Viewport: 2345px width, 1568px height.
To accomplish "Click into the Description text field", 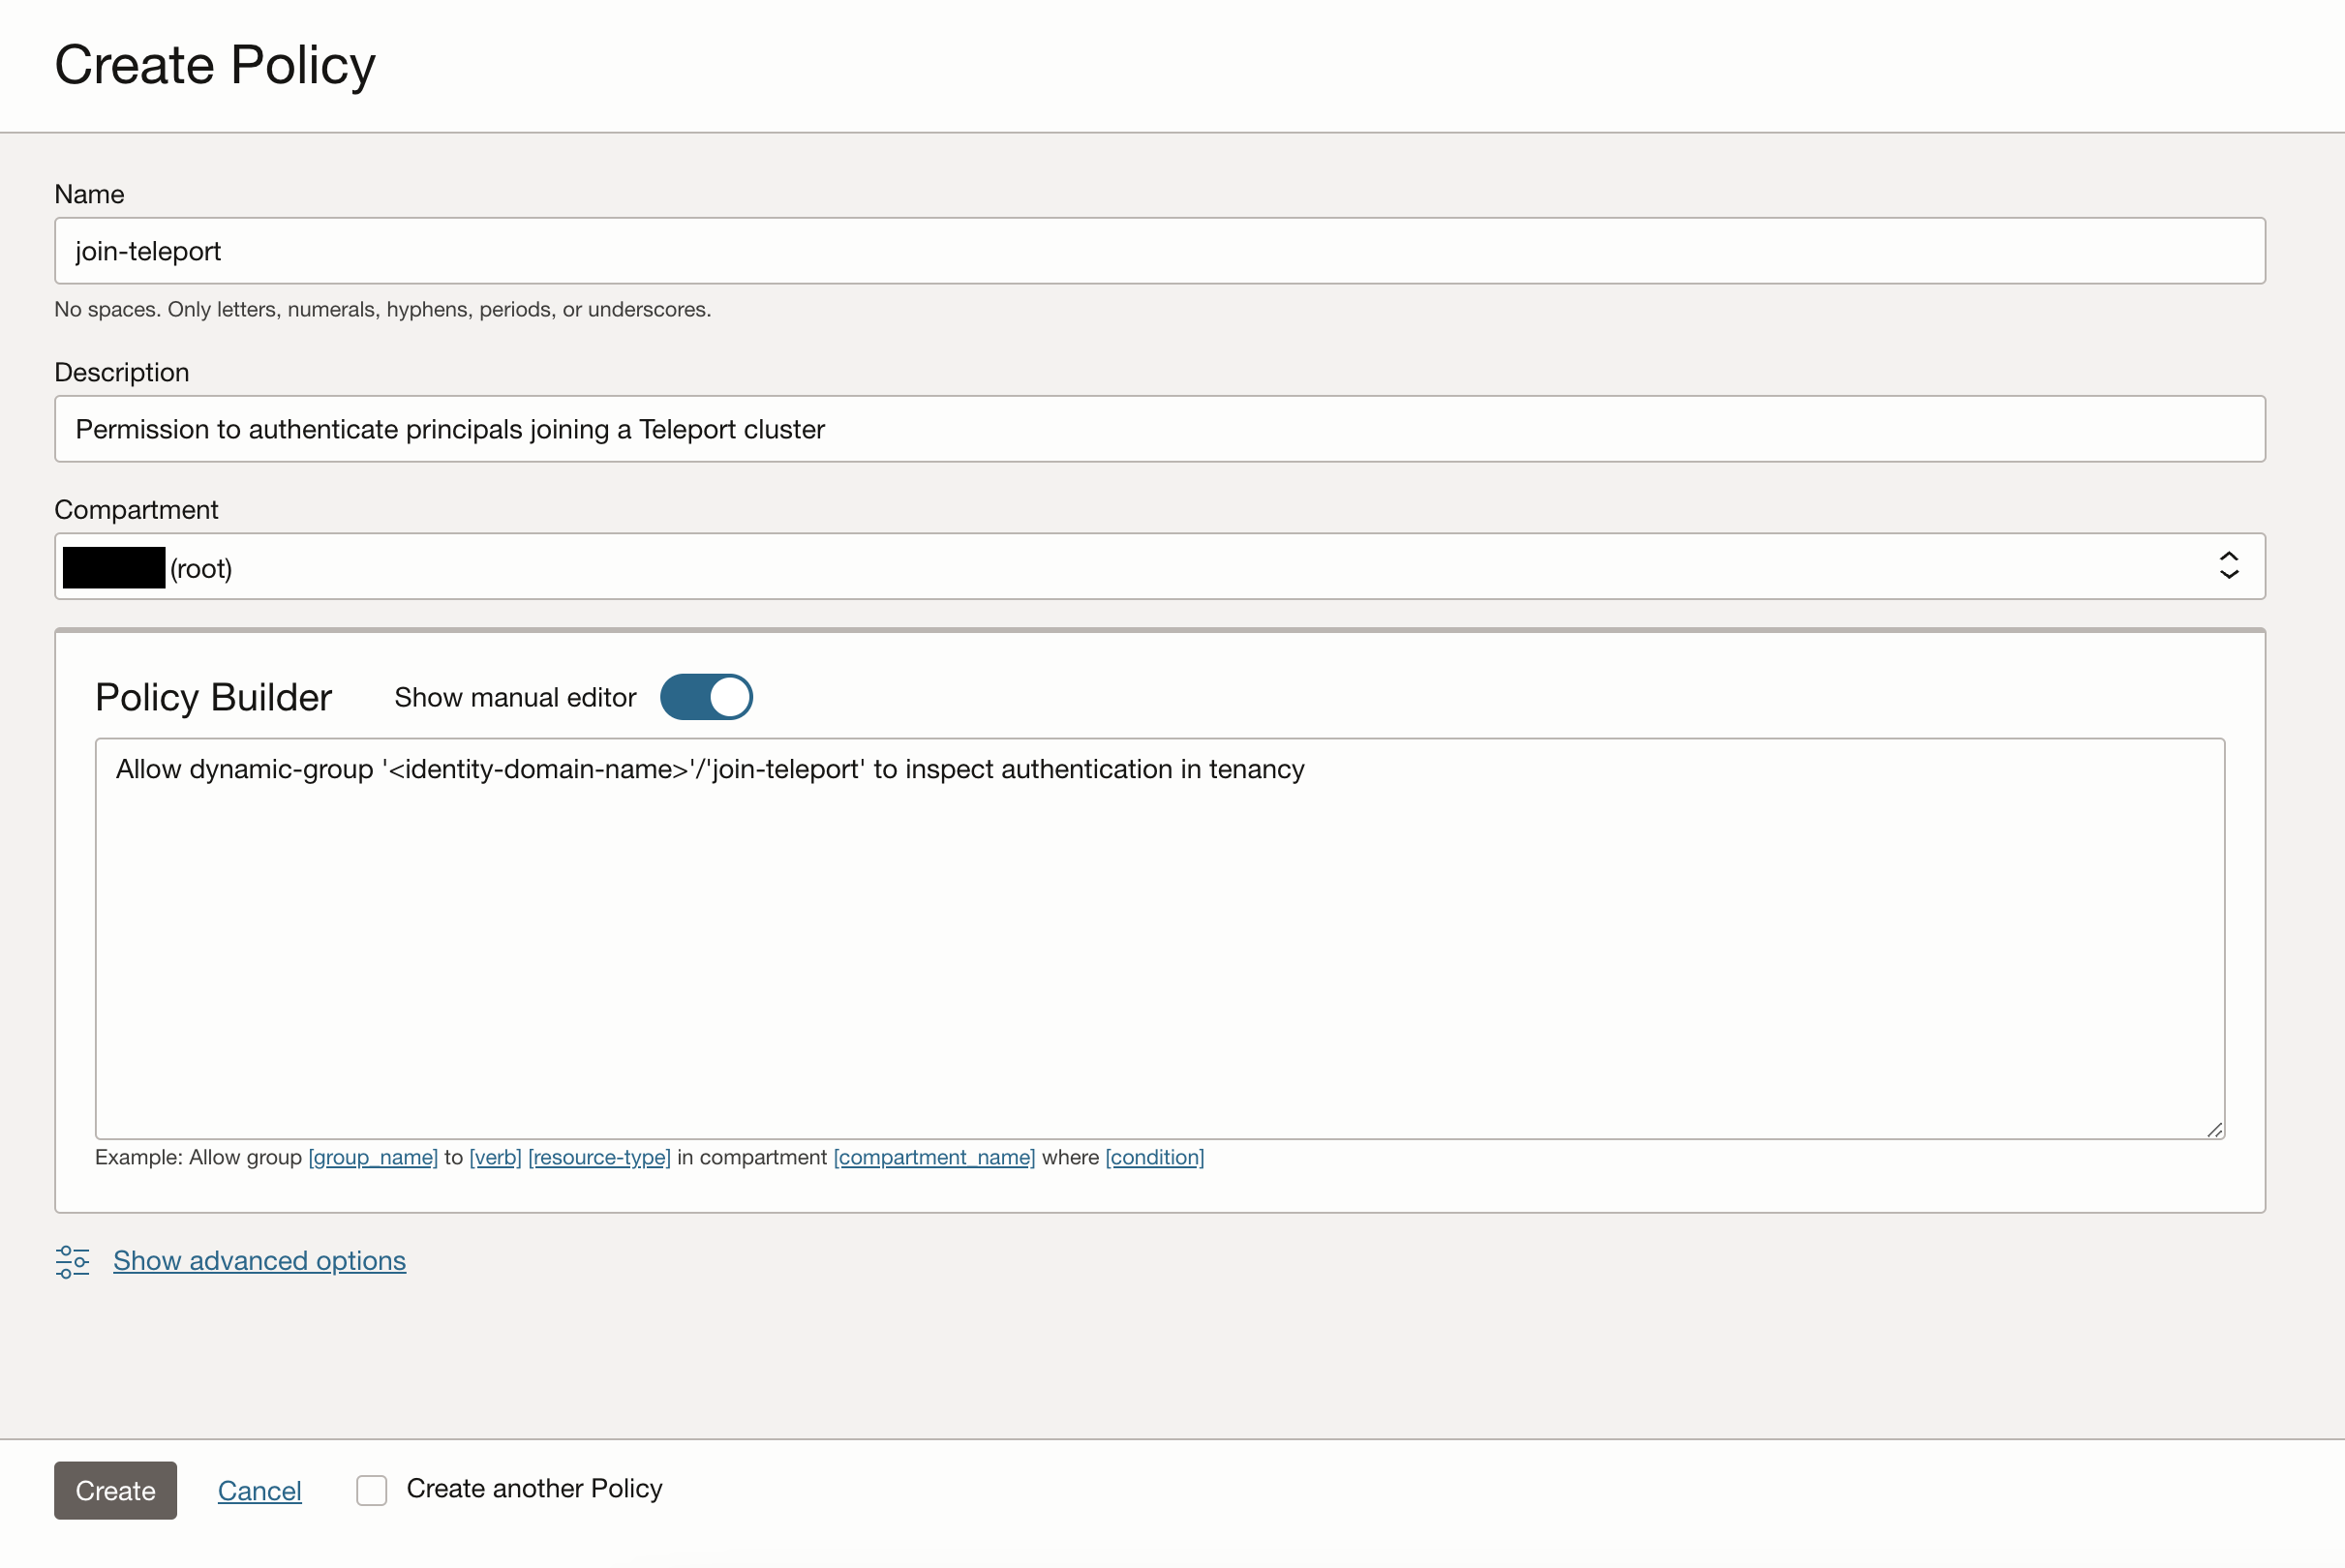I will click(1159, 429).
